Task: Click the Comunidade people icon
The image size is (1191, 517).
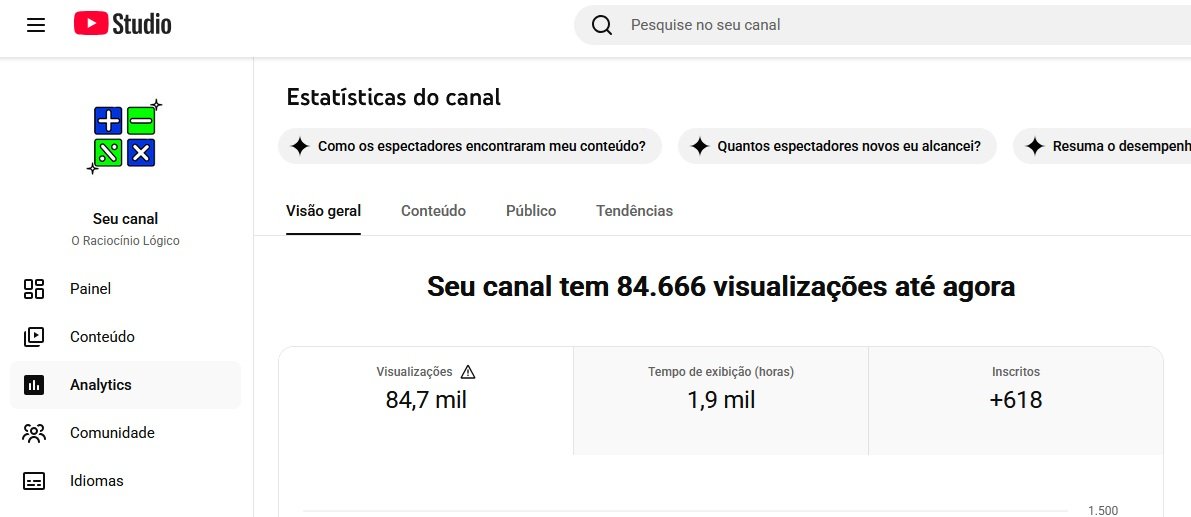Action: [x=34, y=433]
